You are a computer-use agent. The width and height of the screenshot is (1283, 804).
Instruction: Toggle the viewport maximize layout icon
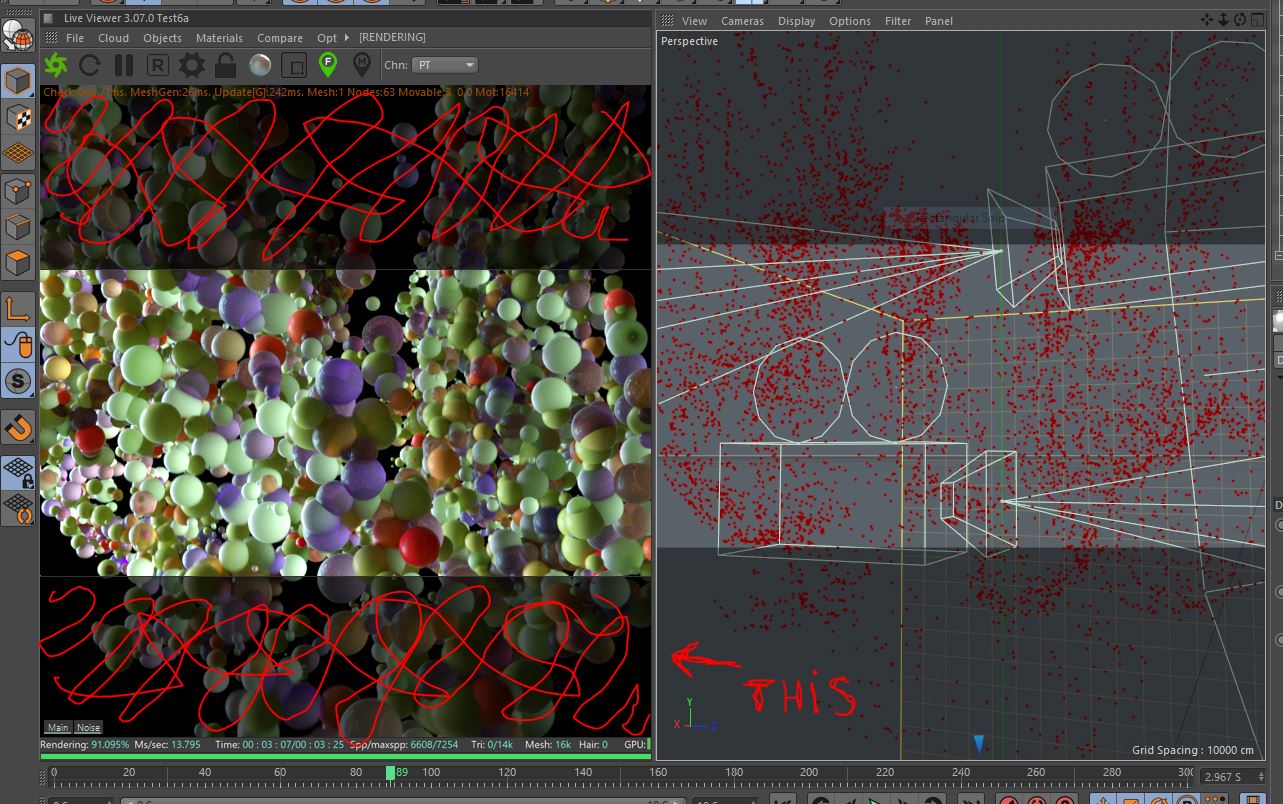point(1257,20)
